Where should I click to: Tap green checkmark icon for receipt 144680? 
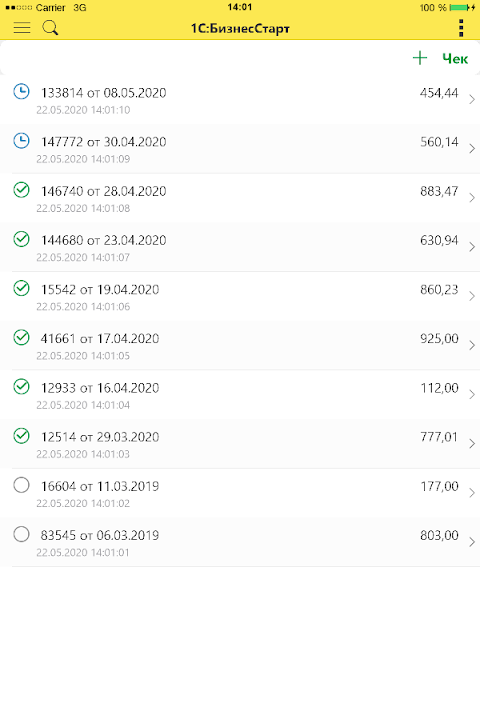click(21, 239)
